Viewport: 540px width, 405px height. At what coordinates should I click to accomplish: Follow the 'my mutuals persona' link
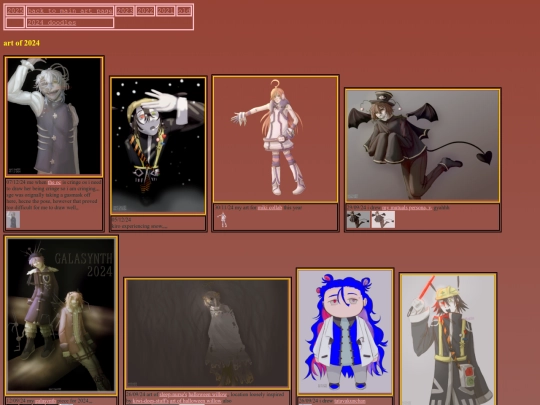(407, 207)
